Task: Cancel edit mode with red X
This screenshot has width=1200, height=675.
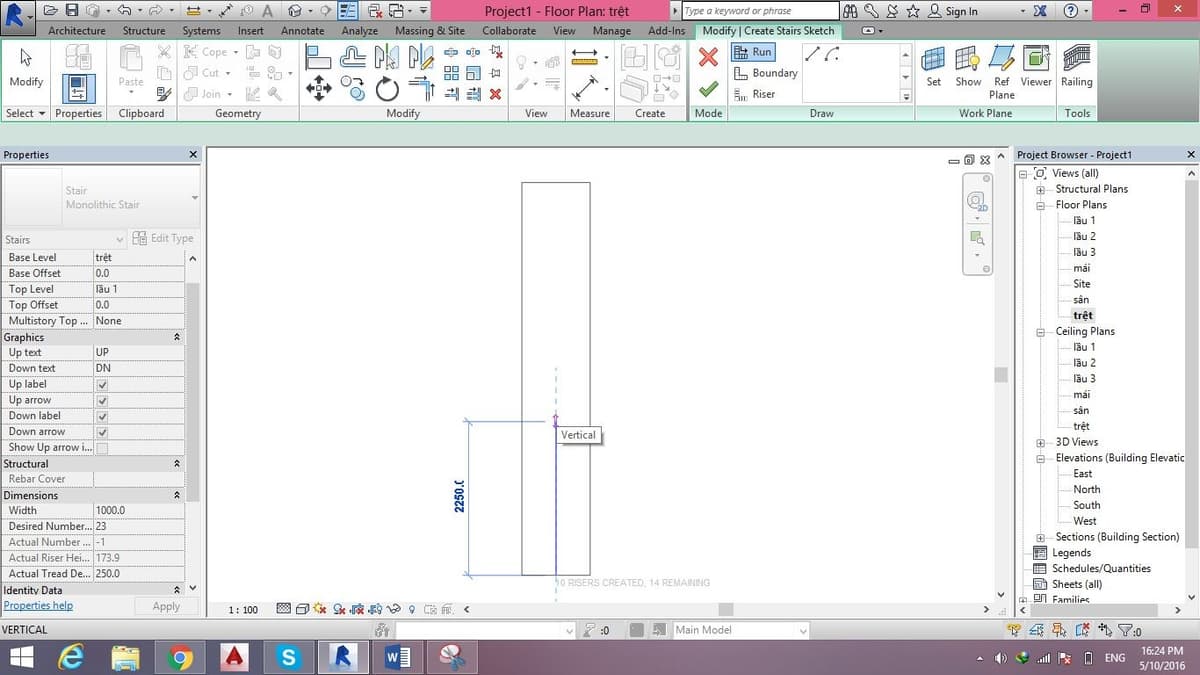Action: [708, 57]
